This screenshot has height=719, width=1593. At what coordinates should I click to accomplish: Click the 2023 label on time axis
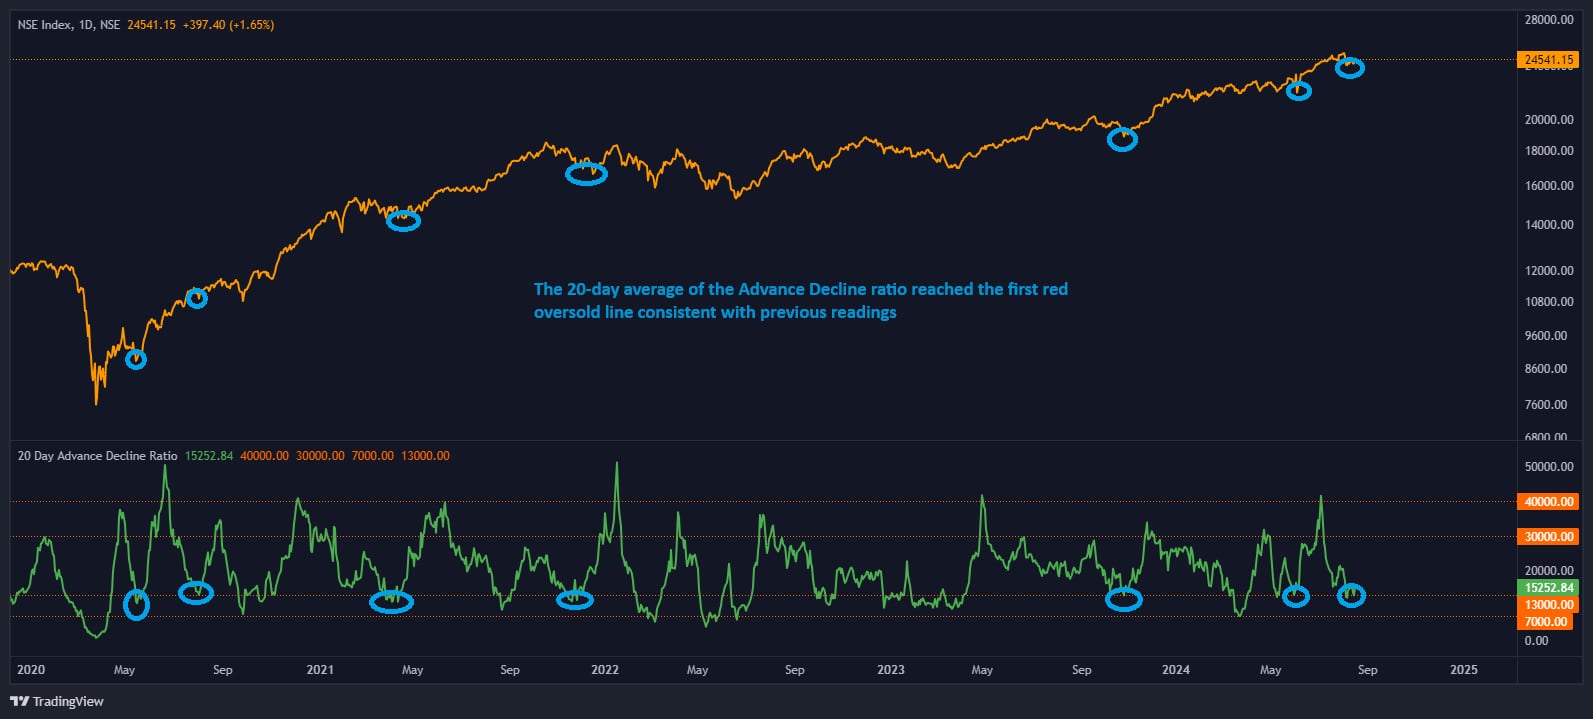[x=890, y=670]
